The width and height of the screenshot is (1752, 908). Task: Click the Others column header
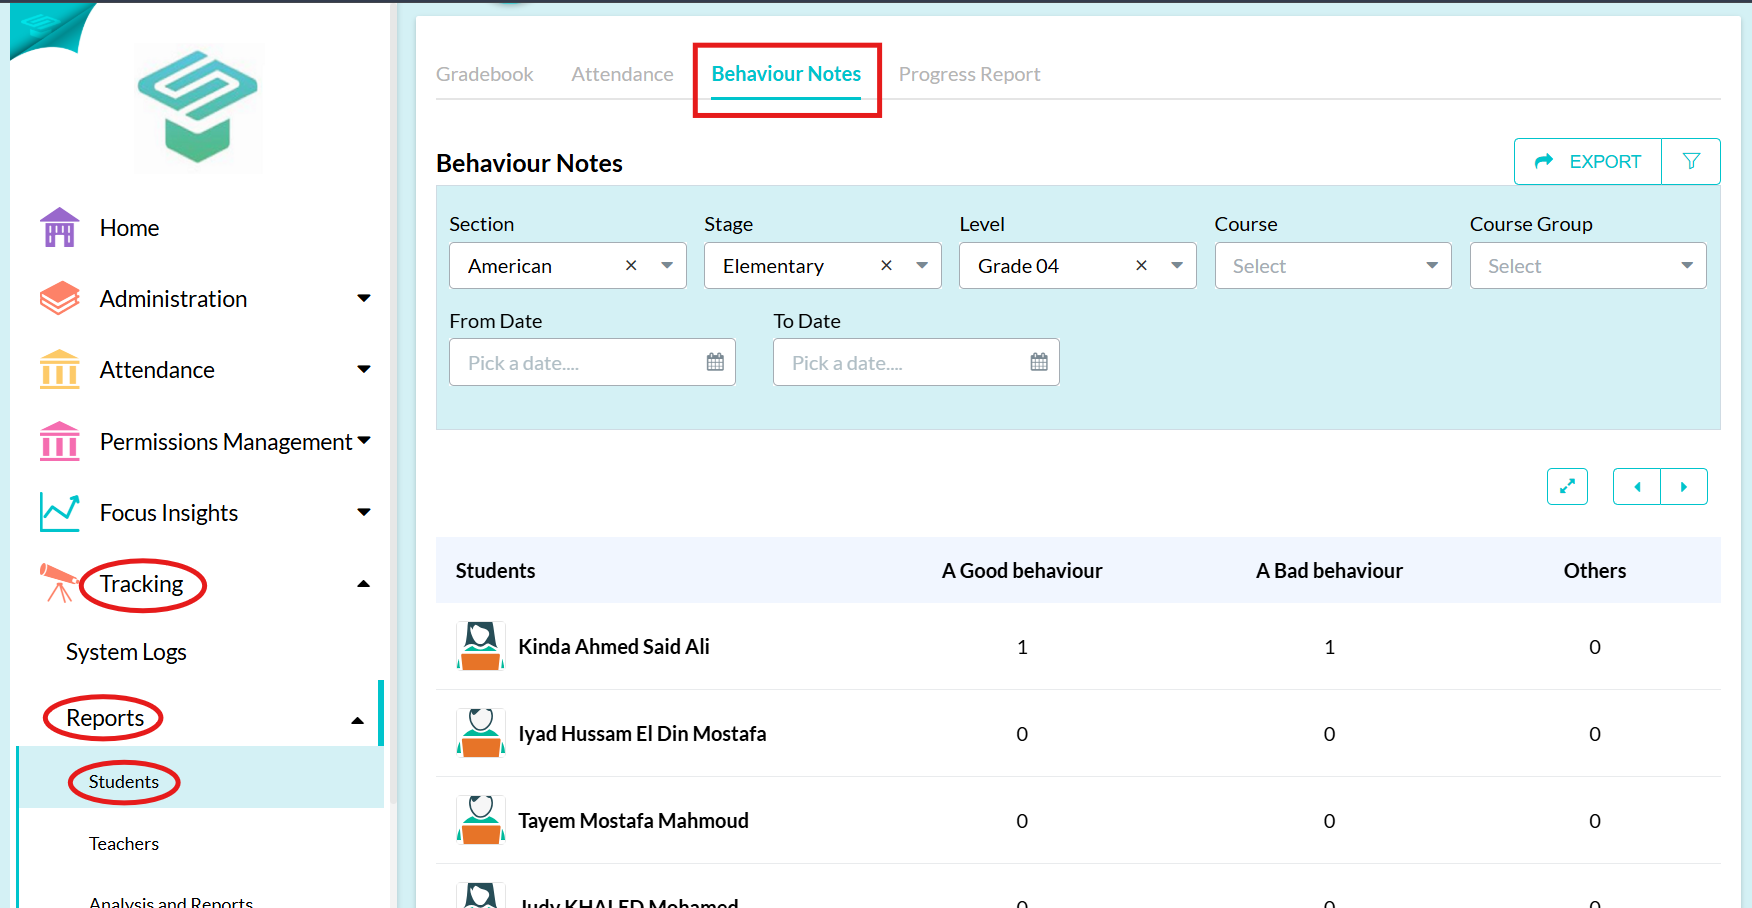(1595, 570)
